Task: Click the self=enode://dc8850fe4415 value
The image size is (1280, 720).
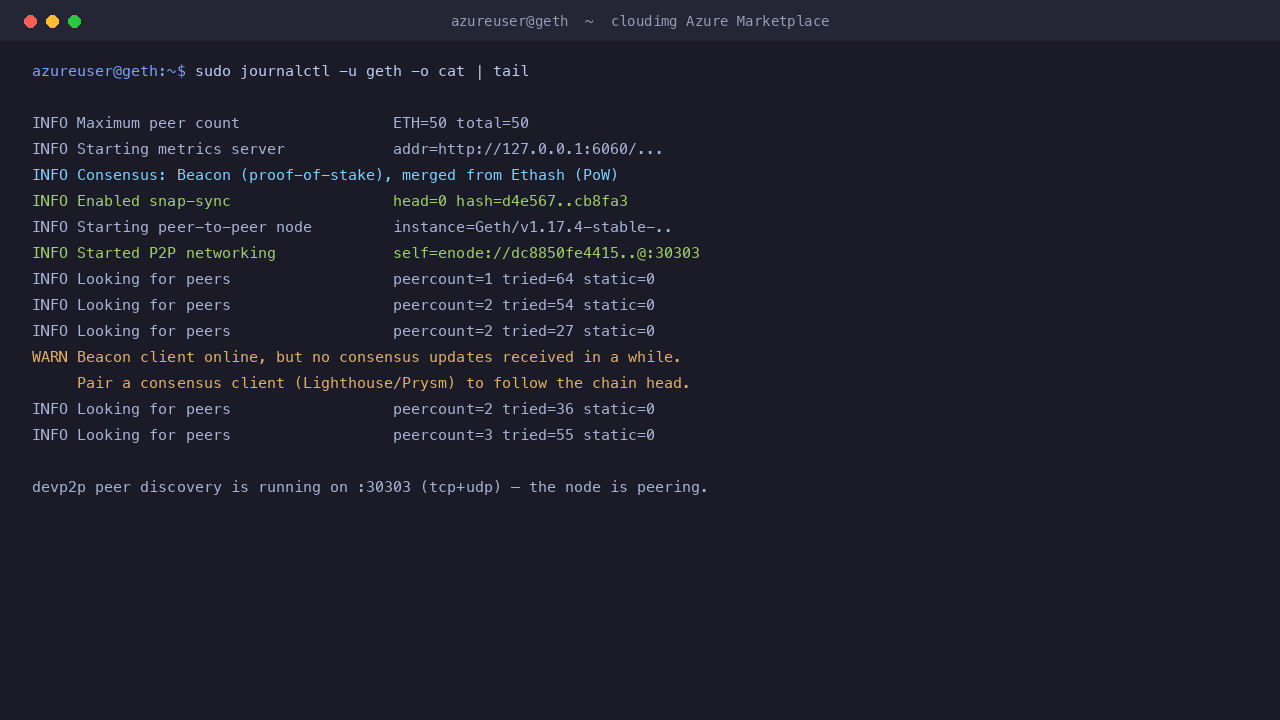Action: pos(546,253)
